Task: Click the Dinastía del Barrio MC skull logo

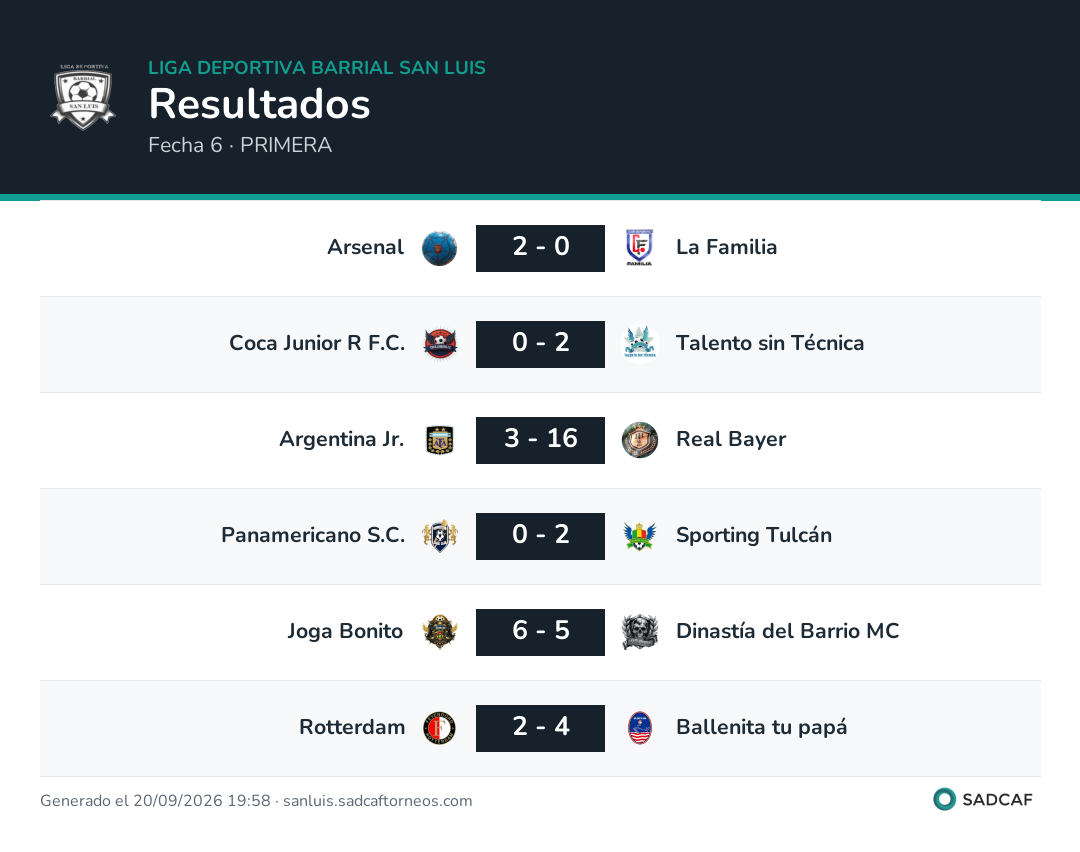Action: click(640, 632)
